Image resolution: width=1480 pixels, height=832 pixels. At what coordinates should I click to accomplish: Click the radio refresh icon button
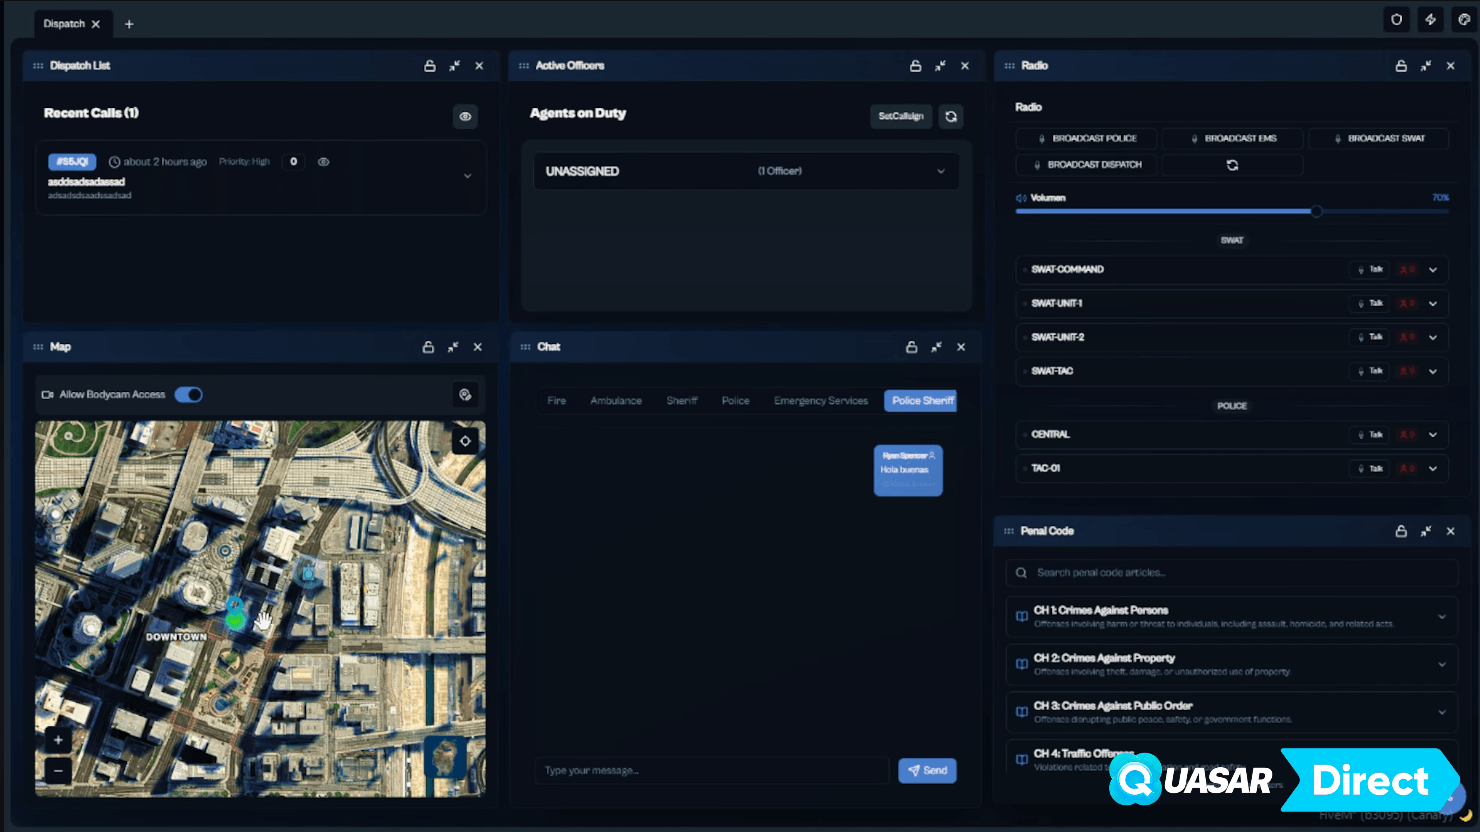click(x=1232, y=165)
